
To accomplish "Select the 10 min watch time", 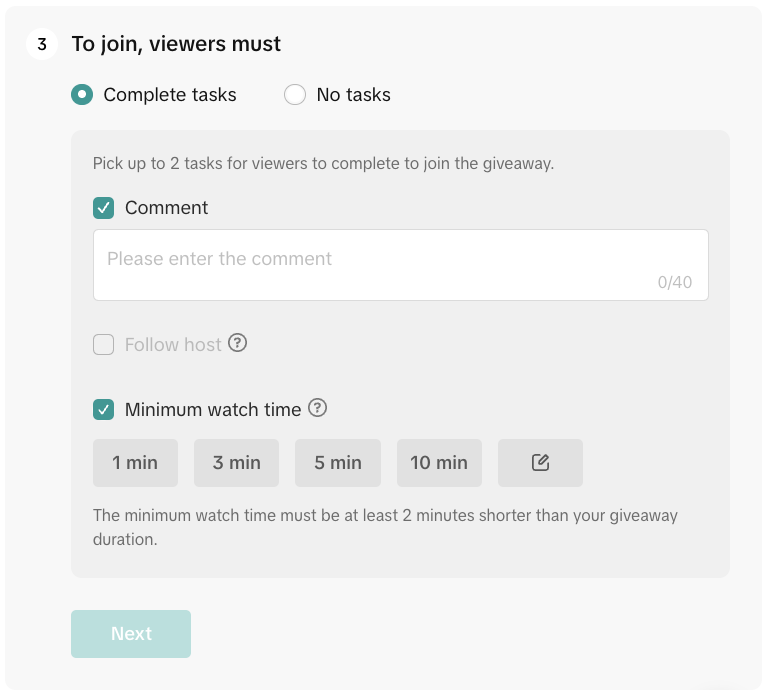I will 439,463.
